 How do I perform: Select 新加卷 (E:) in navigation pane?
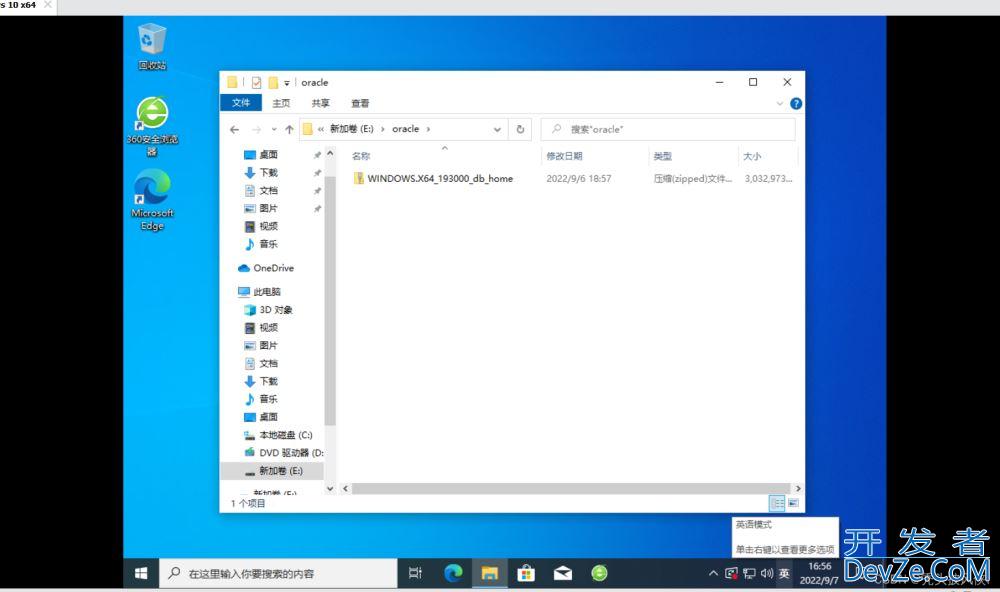click(273, 471)
